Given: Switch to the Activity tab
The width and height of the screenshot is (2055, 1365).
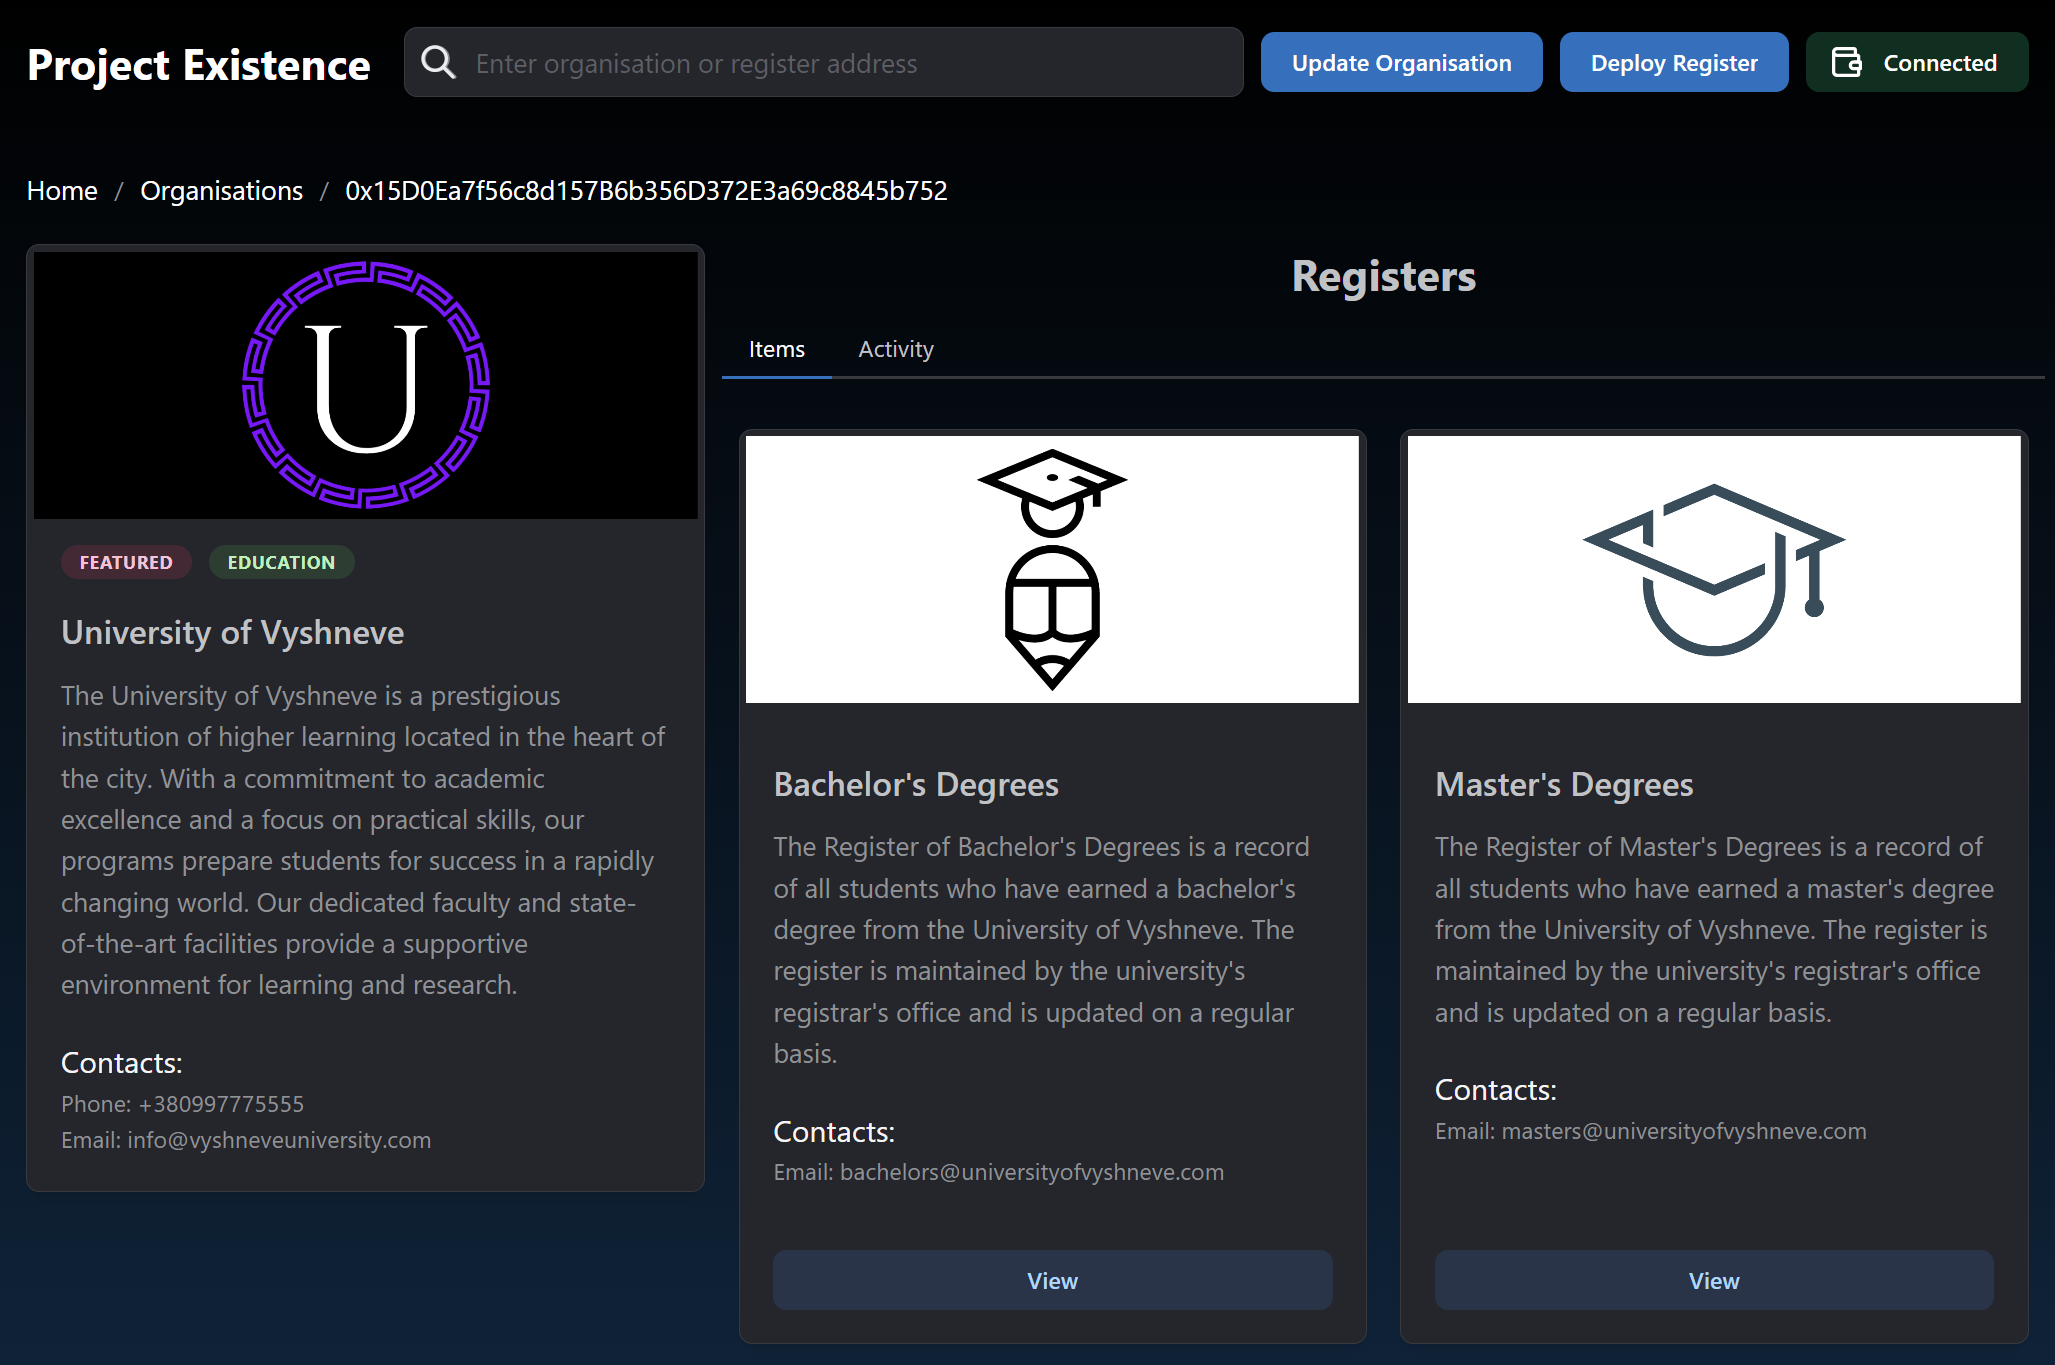Looking at the screenshot, I should (895, 350).
